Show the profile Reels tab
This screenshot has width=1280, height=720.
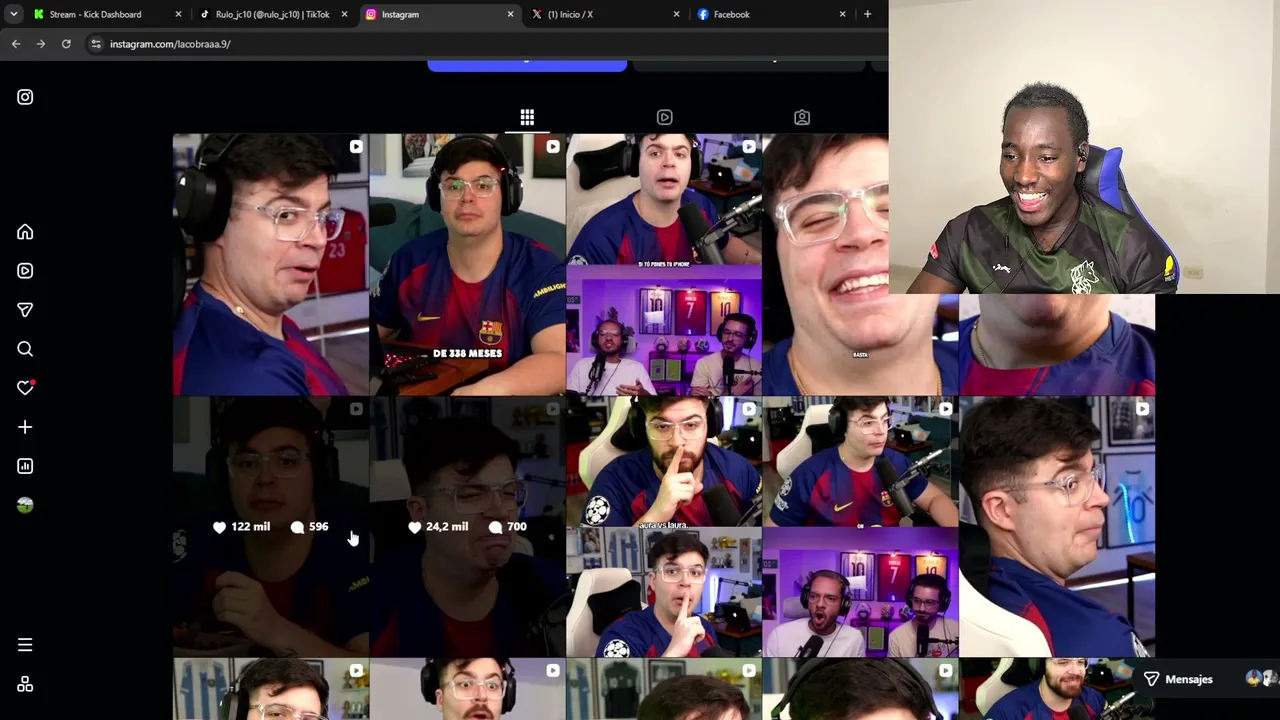tap(664, 118)
